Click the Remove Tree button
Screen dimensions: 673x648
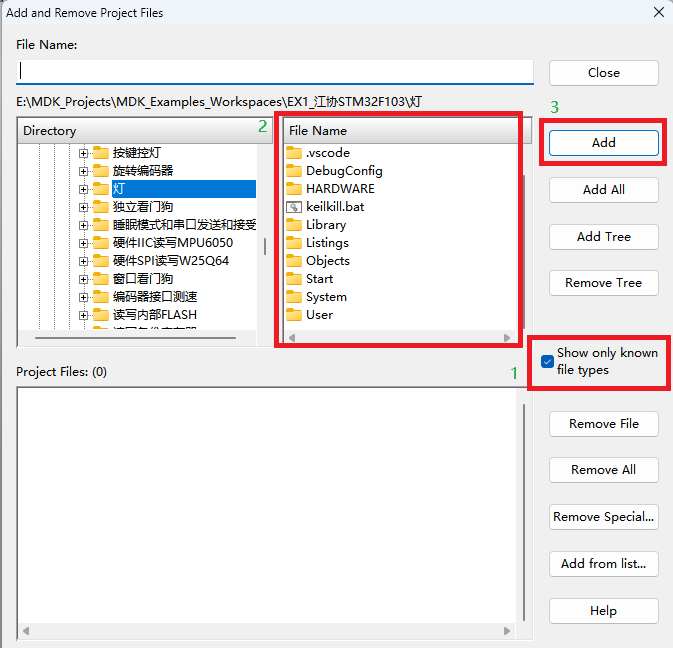603,283
